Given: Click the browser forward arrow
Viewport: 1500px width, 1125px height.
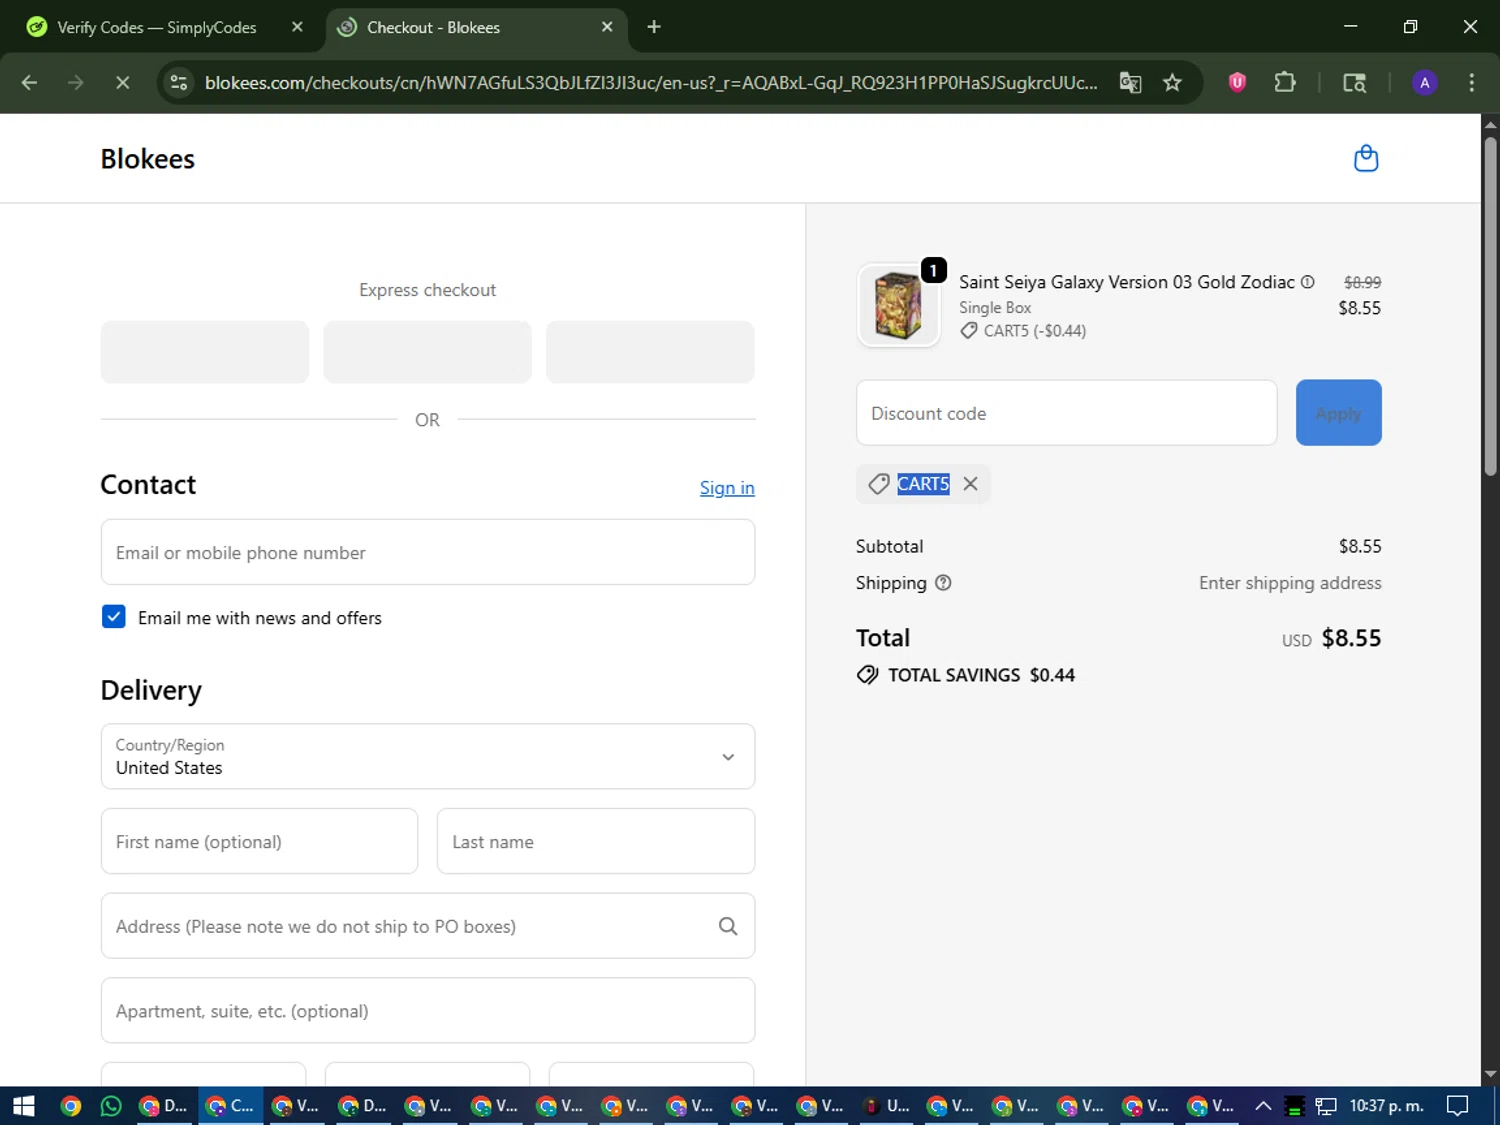Looking at the screenshot, I should [x=76, y=83].
